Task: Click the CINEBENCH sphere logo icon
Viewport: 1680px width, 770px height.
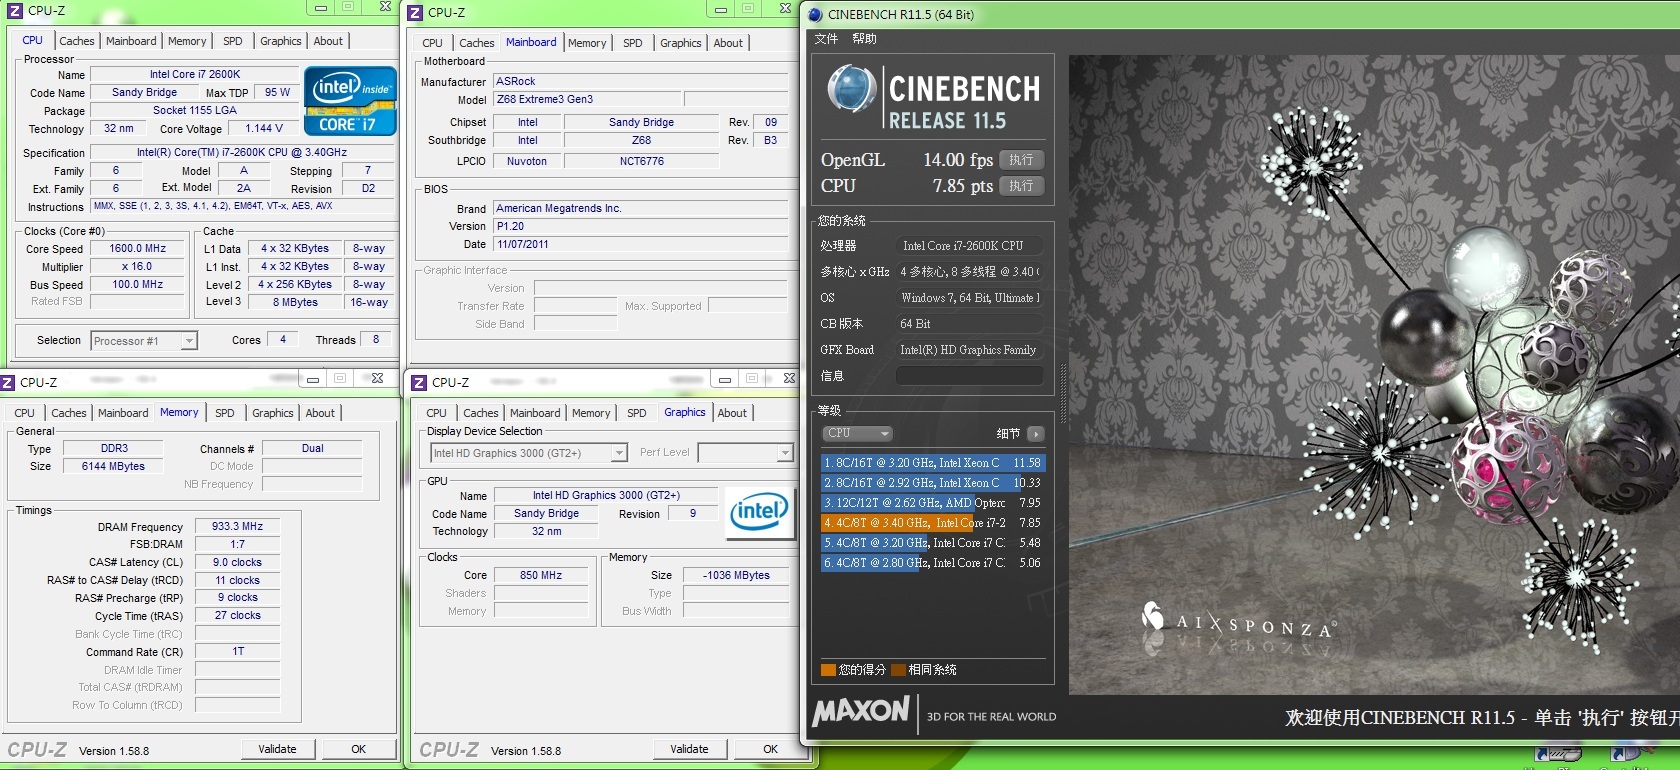Action: (852, 90)
